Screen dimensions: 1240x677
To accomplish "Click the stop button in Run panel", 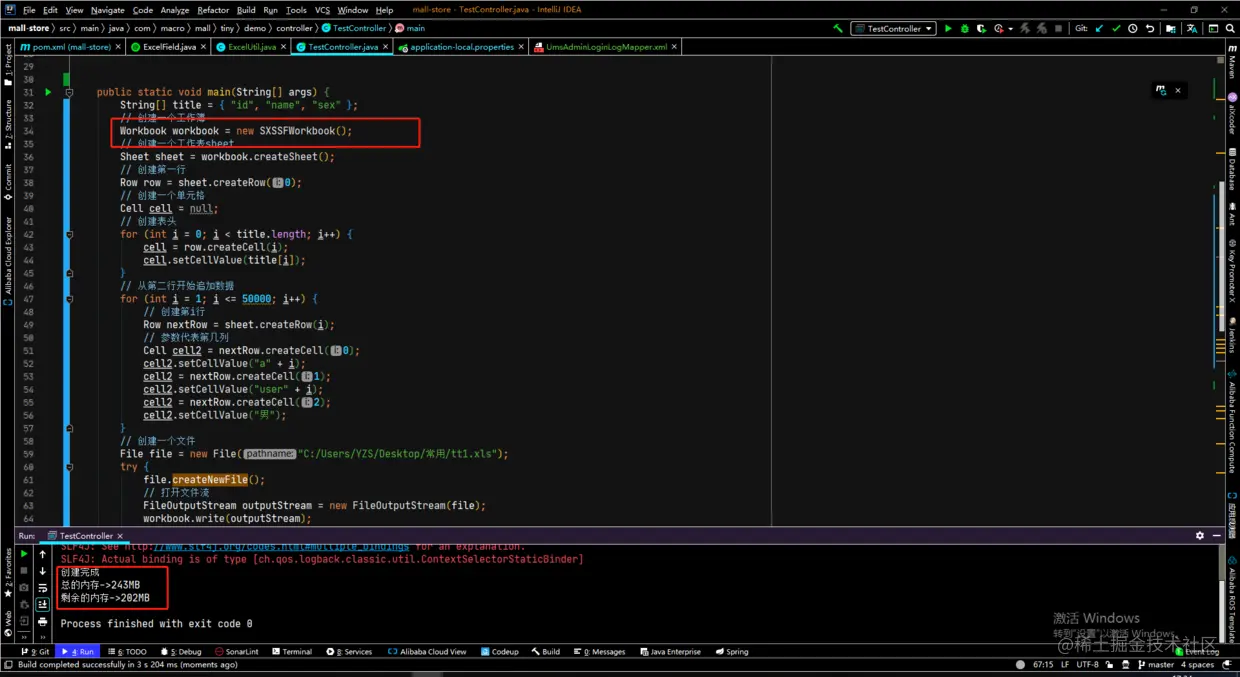I will pos(24,570).
